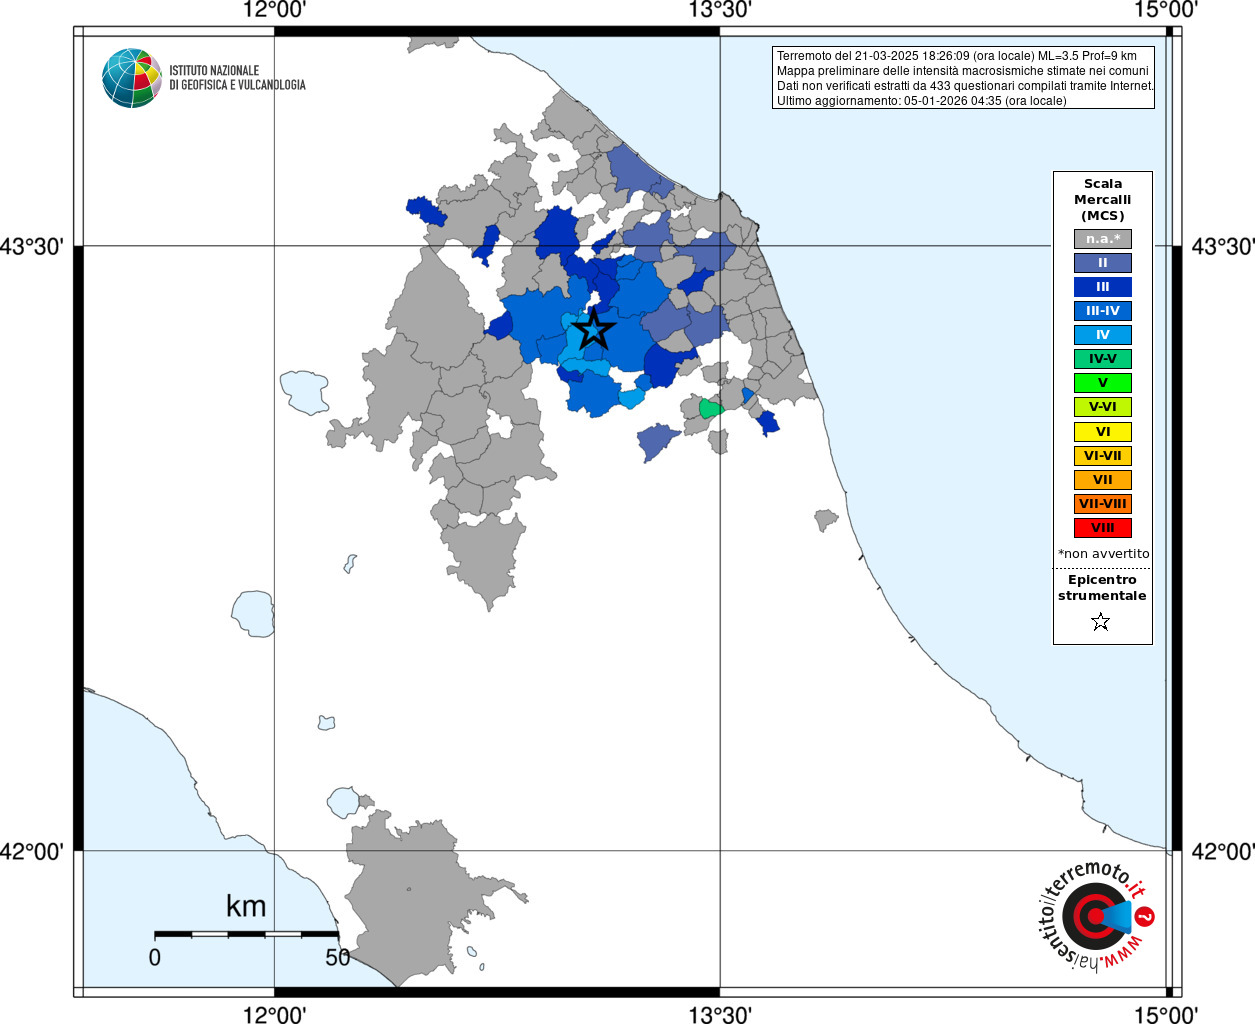Select the III-IV legend swatch
The image size is (1255, 1024).
1102,311
